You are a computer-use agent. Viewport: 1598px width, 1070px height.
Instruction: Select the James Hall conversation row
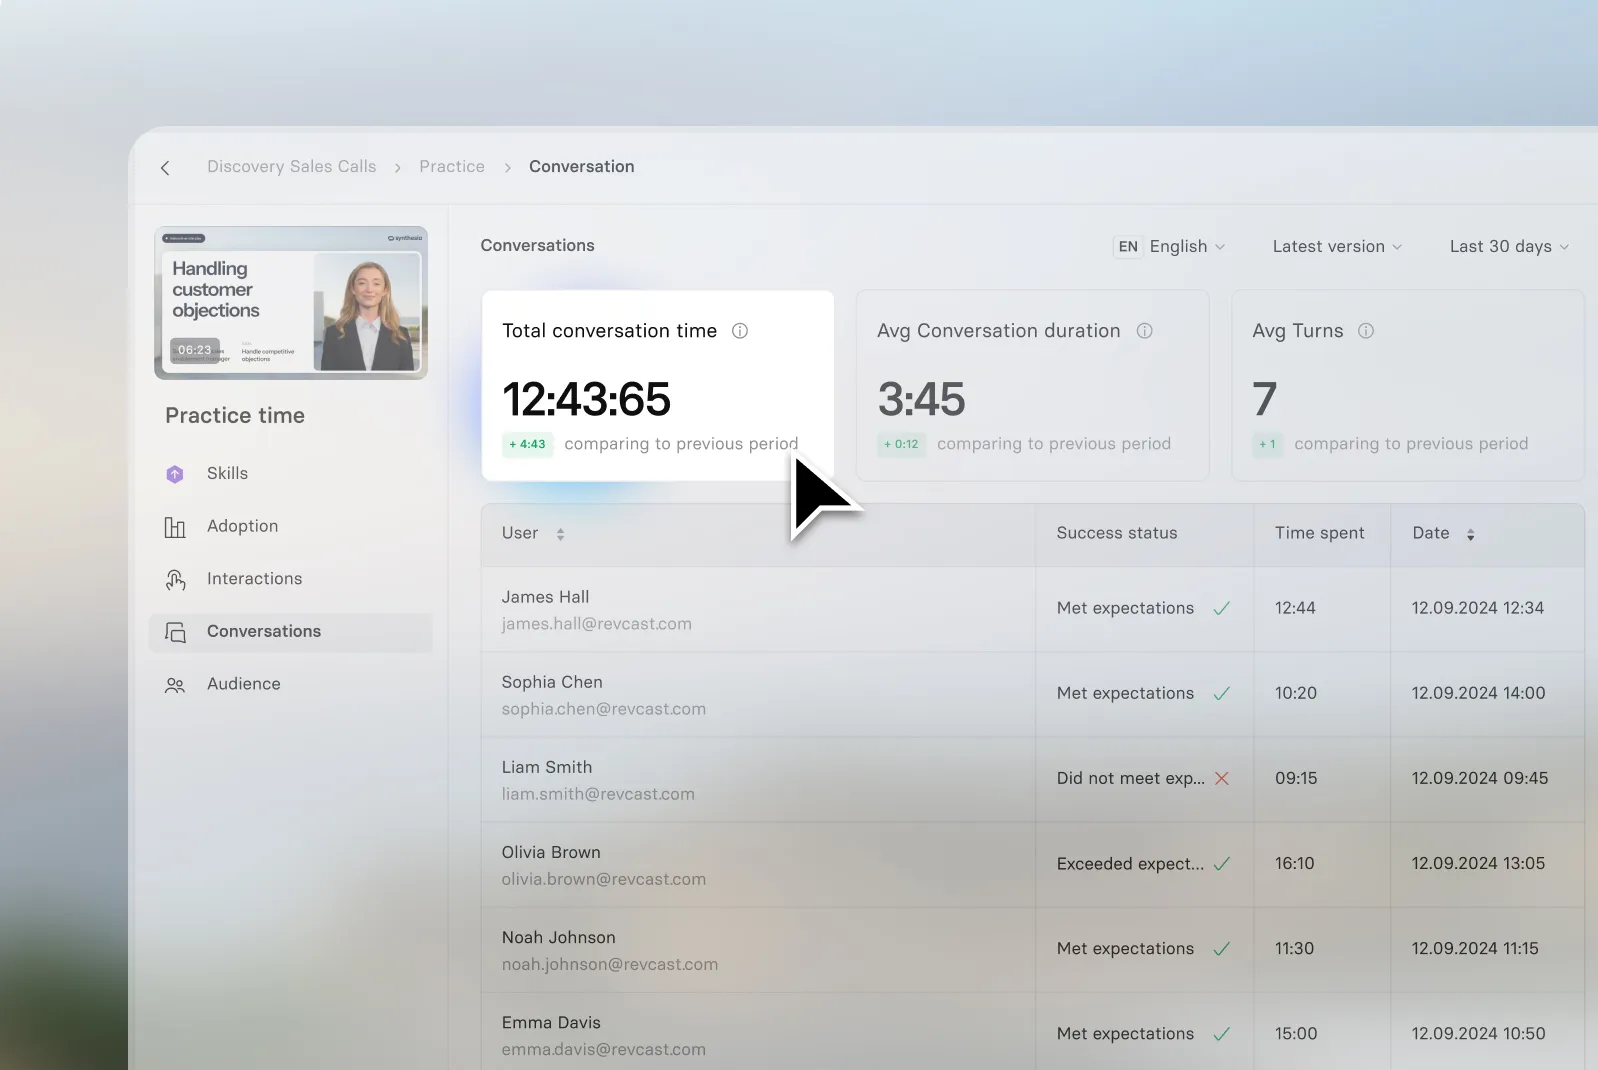pyautogui.click(x=1032, y=610)
